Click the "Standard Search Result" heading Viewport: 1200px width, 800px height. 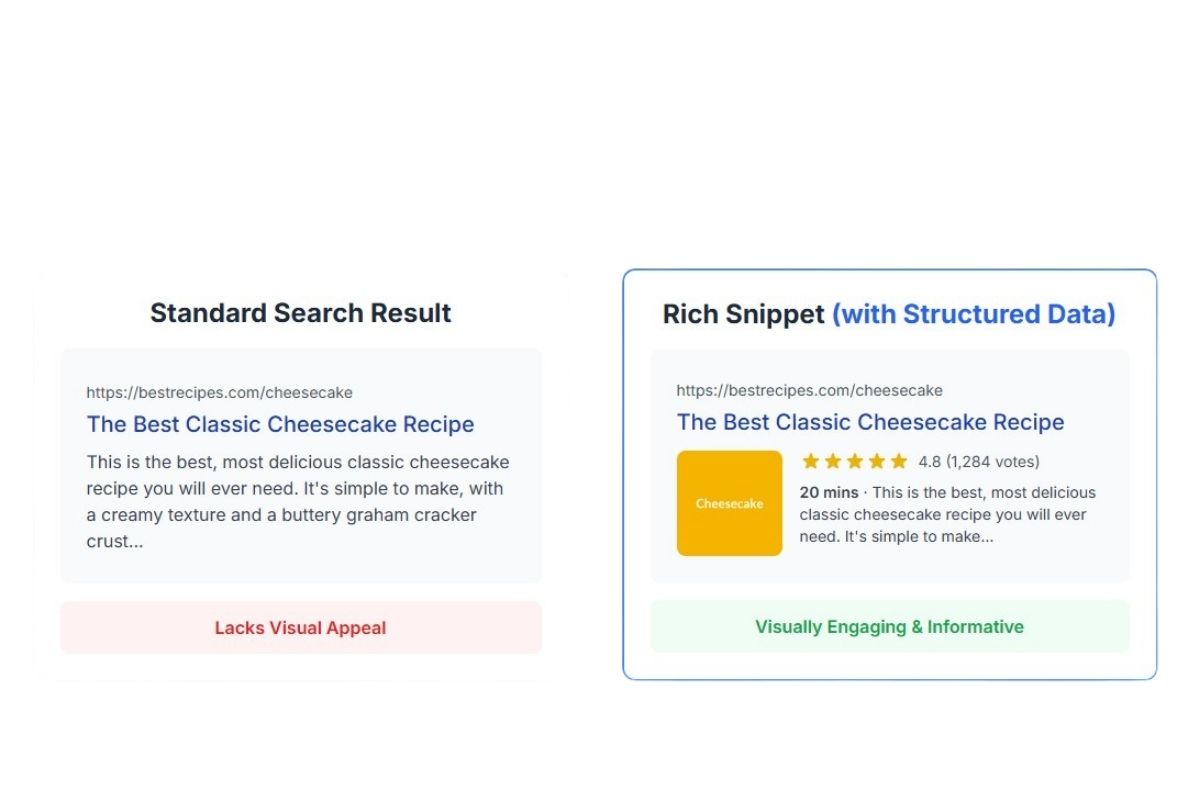pyautogui.click(x=300, y=313)
